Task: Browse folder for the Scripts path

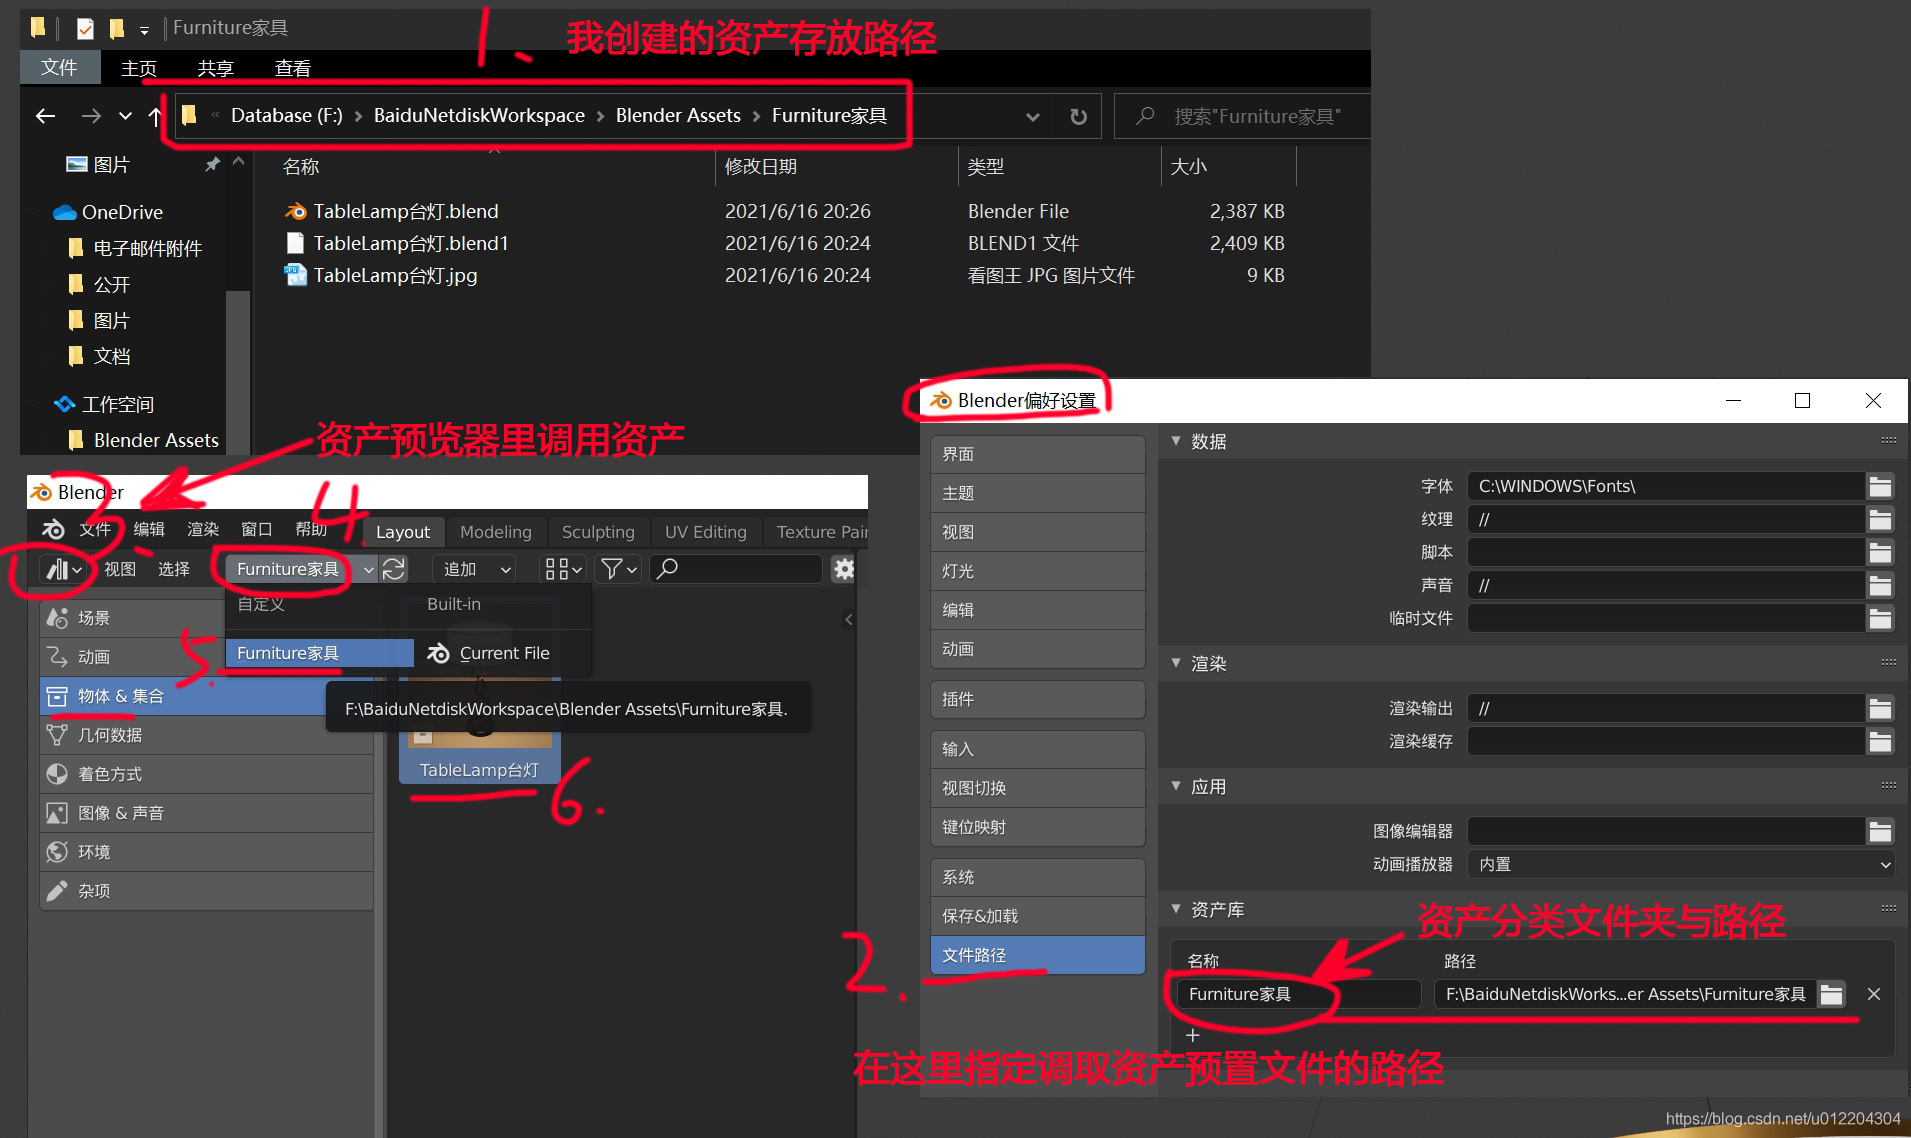Action: click(x=1880, y=552)
